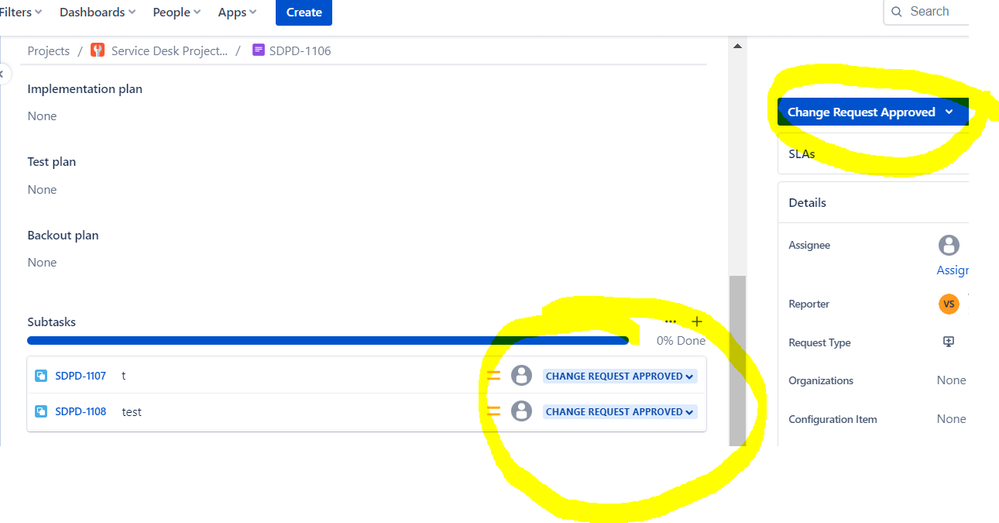Edit the Backout plan None value
This screenshot has height=523, width=999.
click(42, 262)
